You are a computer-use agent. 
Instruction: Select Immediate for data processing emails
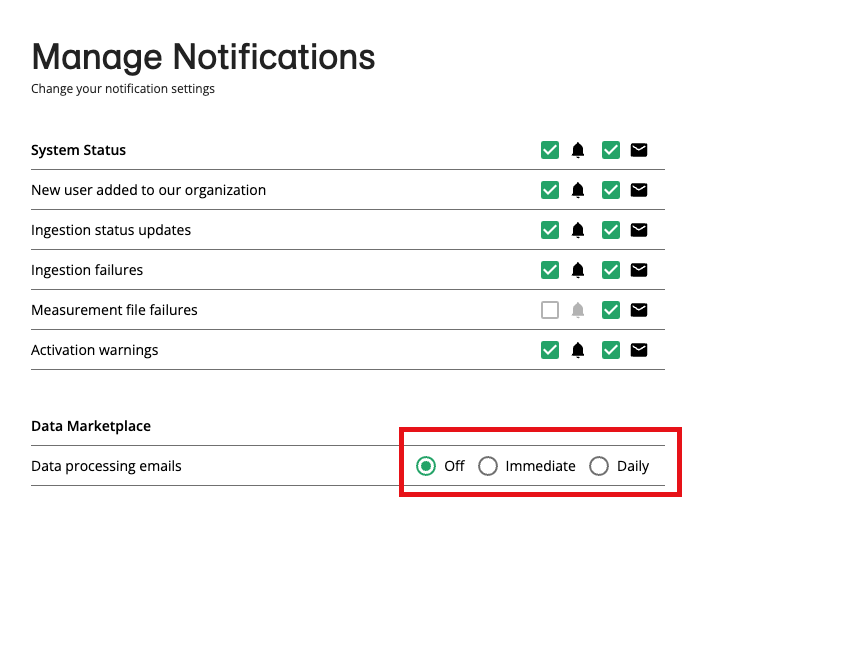click(x=488, y=466)
